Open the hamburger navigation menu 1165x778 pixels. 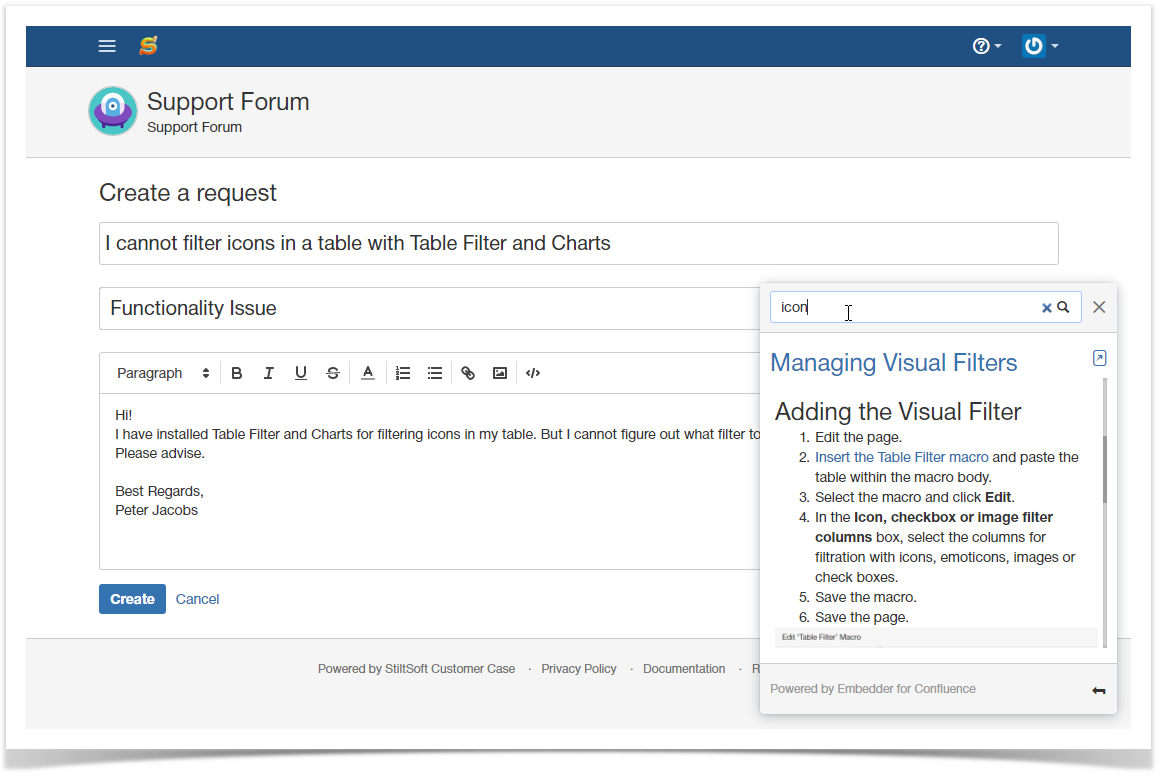[x=107, y=46]
